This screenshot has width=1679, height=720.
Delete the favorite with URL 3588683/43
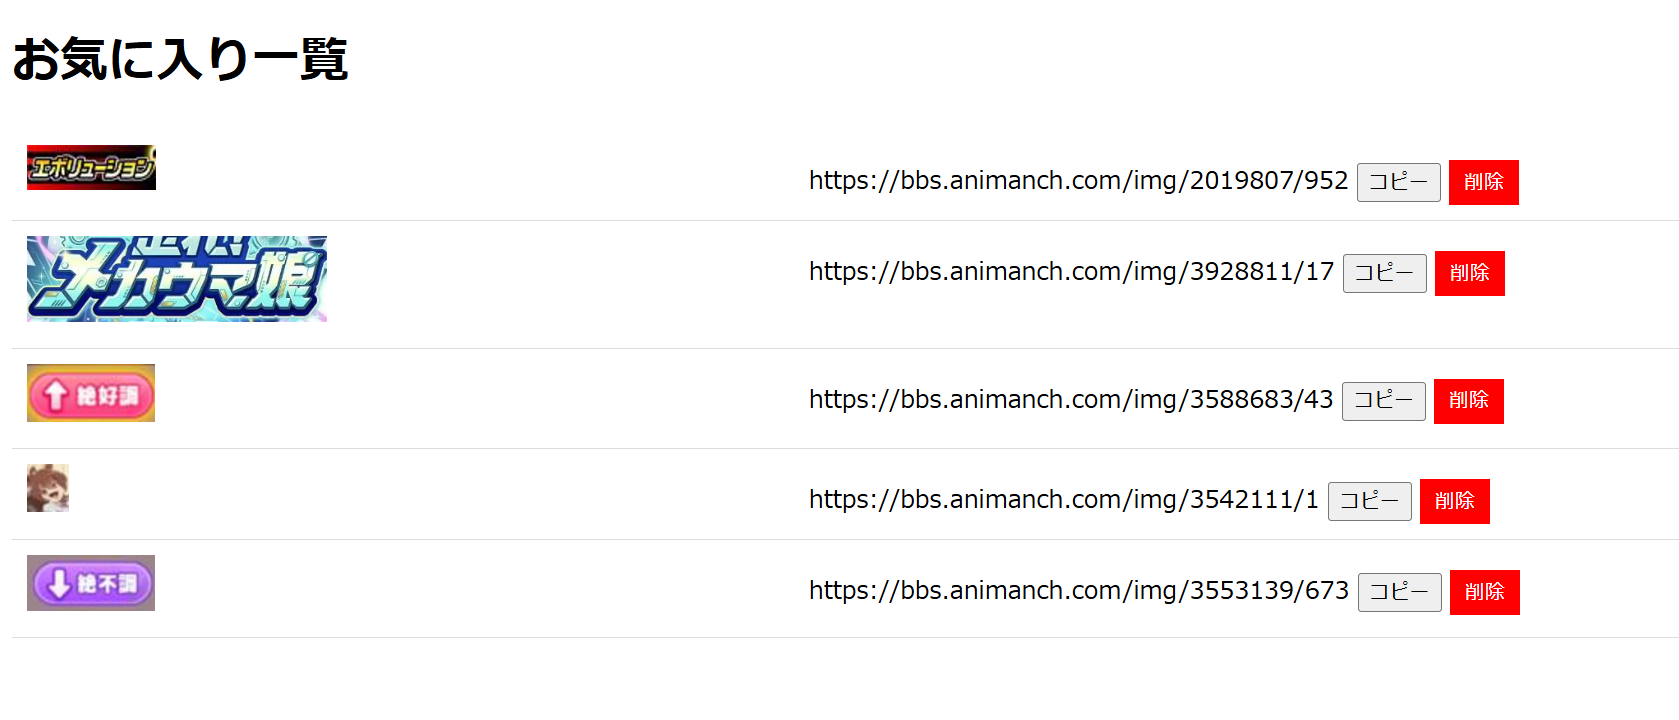1468,401
